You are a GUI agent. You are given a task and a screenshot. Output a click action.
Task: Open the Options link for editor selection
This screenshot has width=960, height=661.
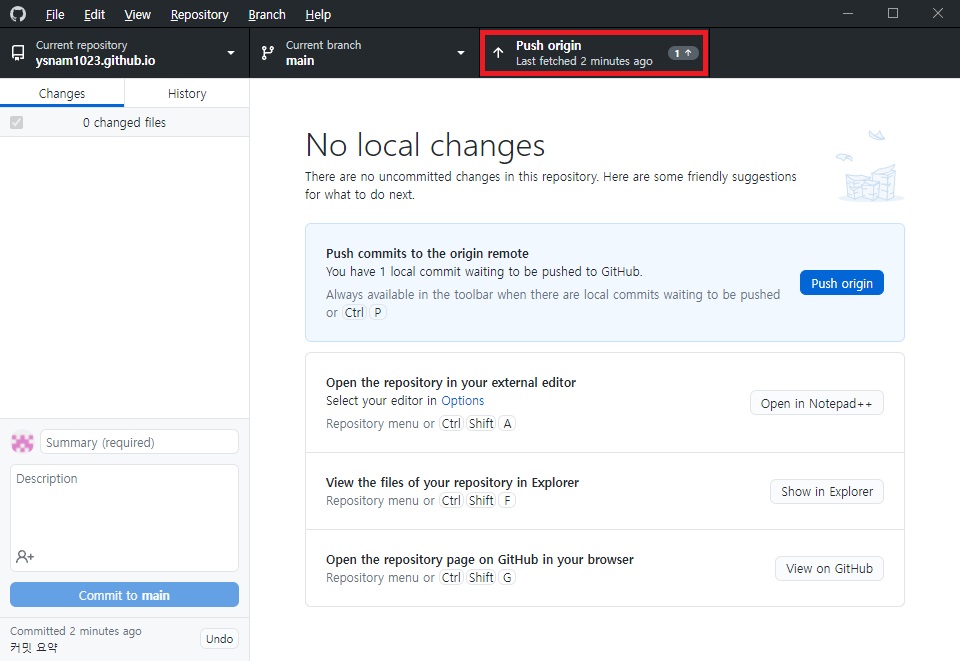462,401
